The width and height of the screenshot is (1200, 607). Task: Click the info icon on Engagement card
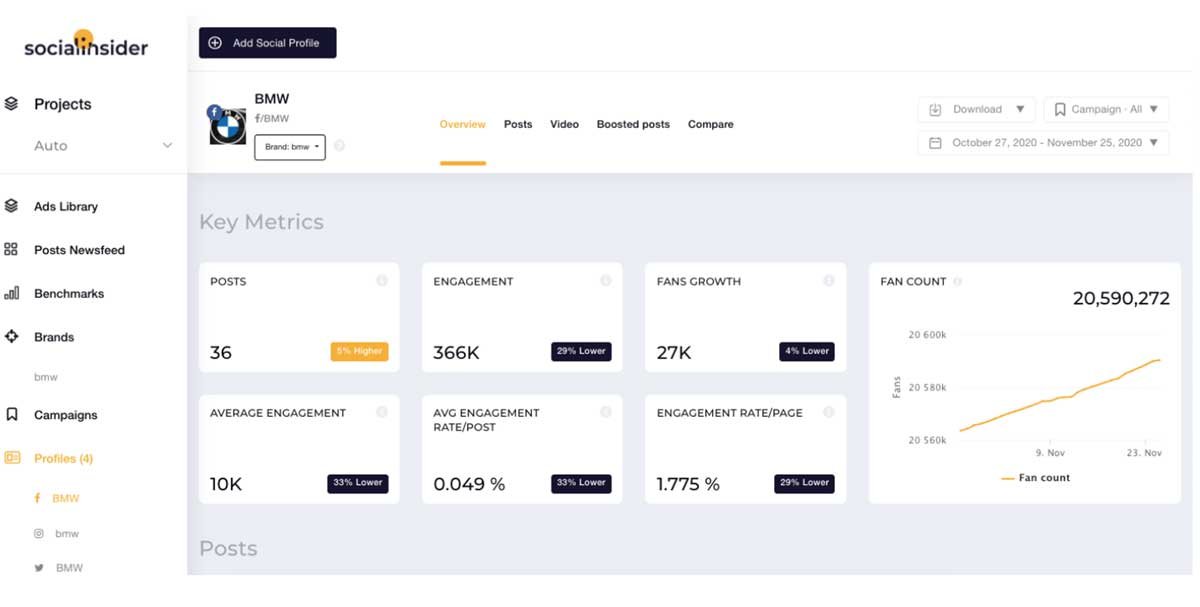pyautogui.click(x=605, y=281)
